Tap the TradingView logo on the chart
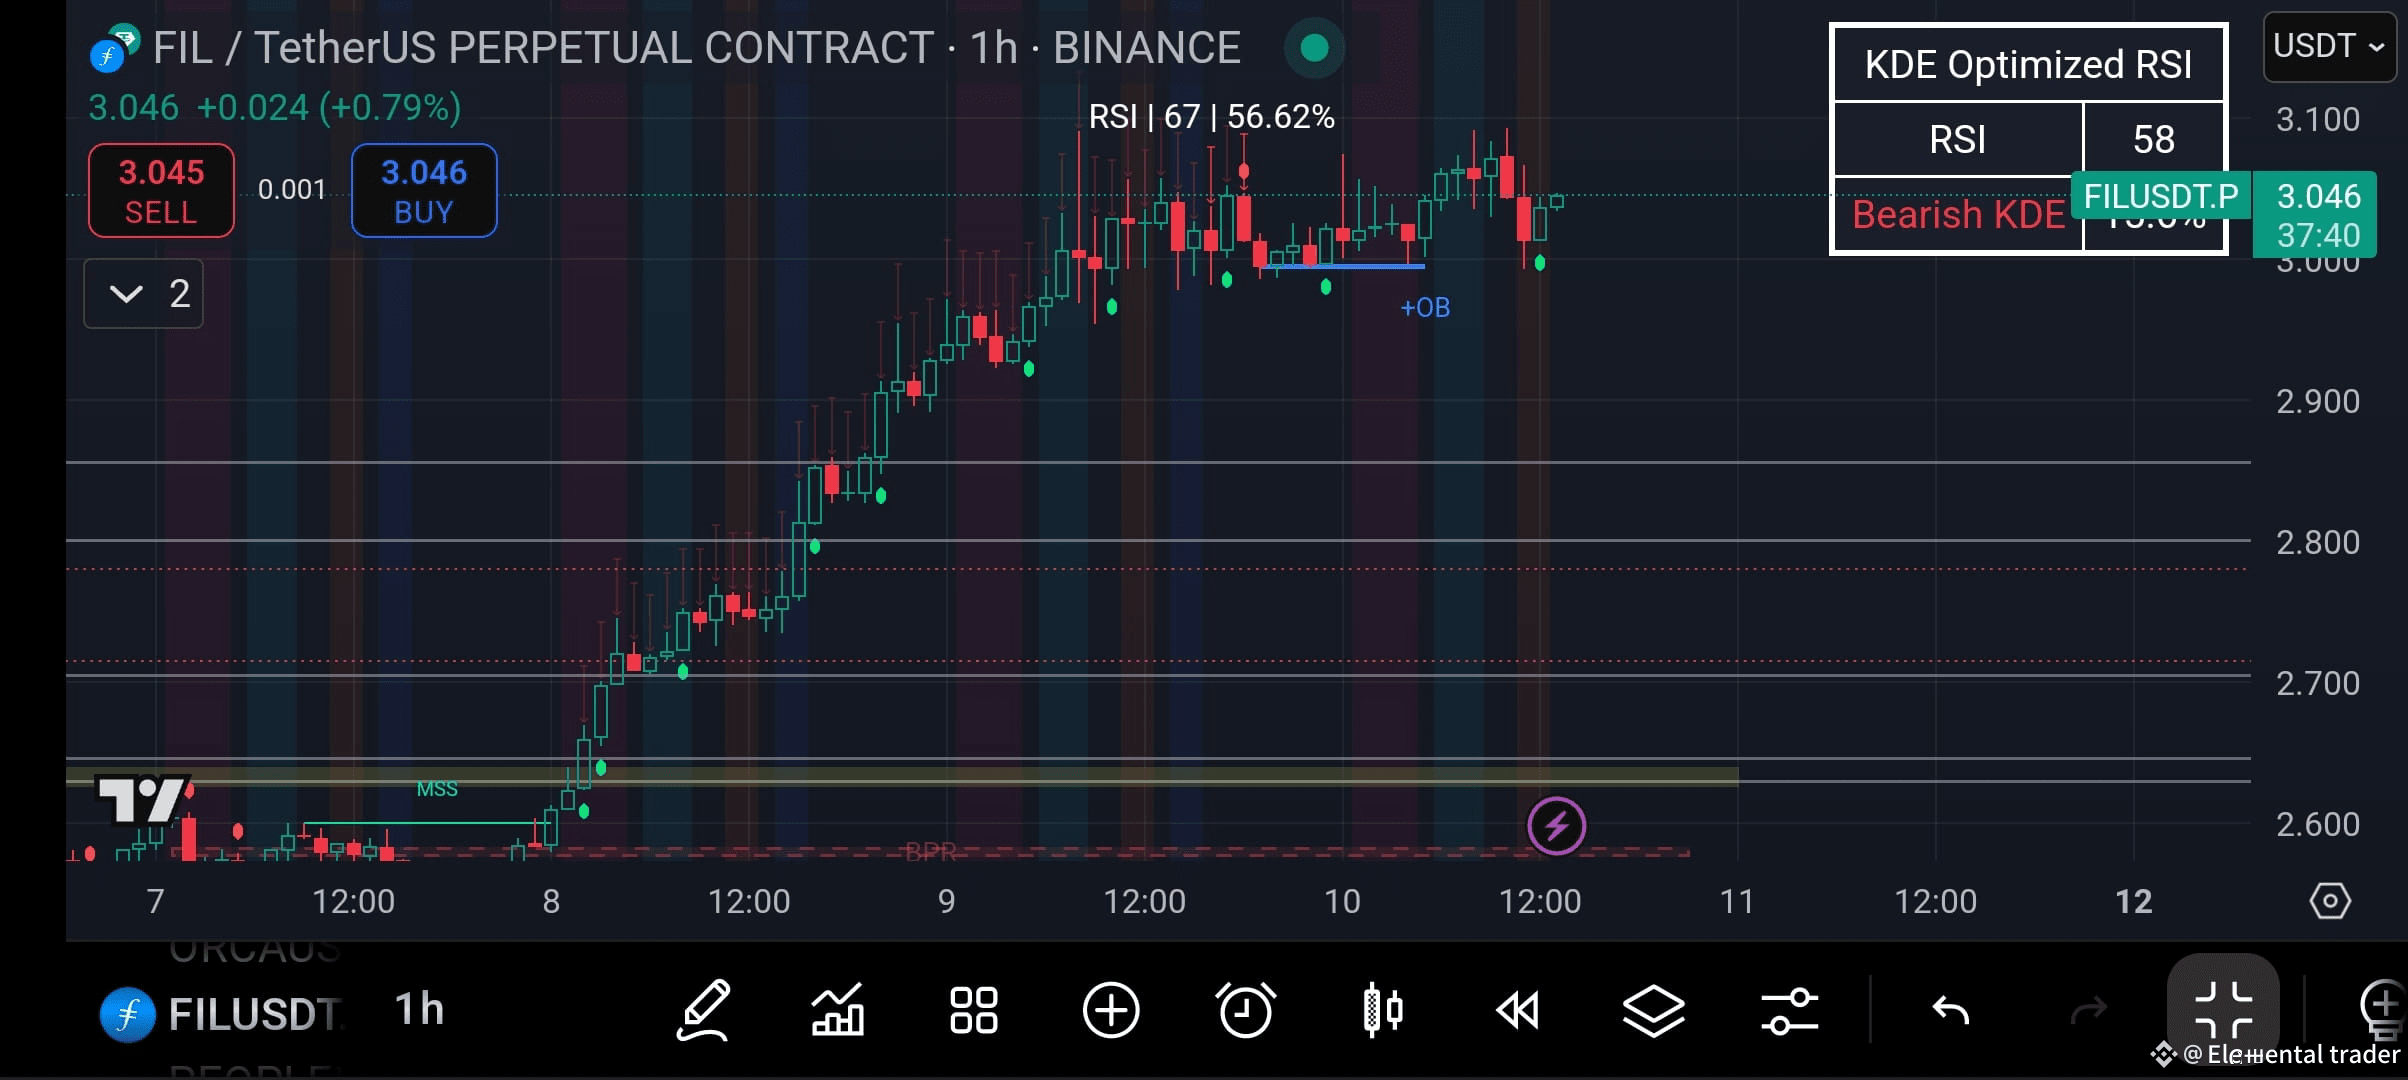 tap(142, 800)
